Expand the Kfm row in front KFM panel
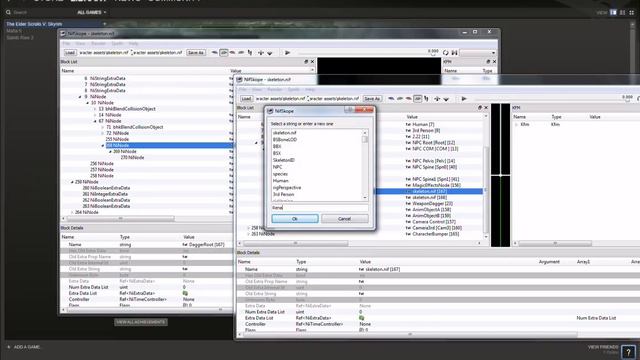This screenshot has height=360, width=640. click(516, 124)
